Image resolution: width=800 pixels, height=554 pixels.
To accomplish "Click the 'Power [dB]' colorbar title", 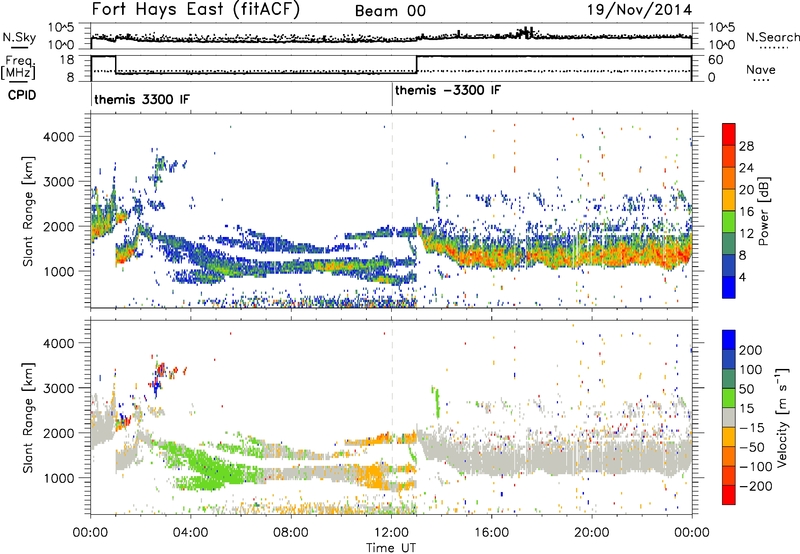I will pyautogui.click(x=764, y=211).
